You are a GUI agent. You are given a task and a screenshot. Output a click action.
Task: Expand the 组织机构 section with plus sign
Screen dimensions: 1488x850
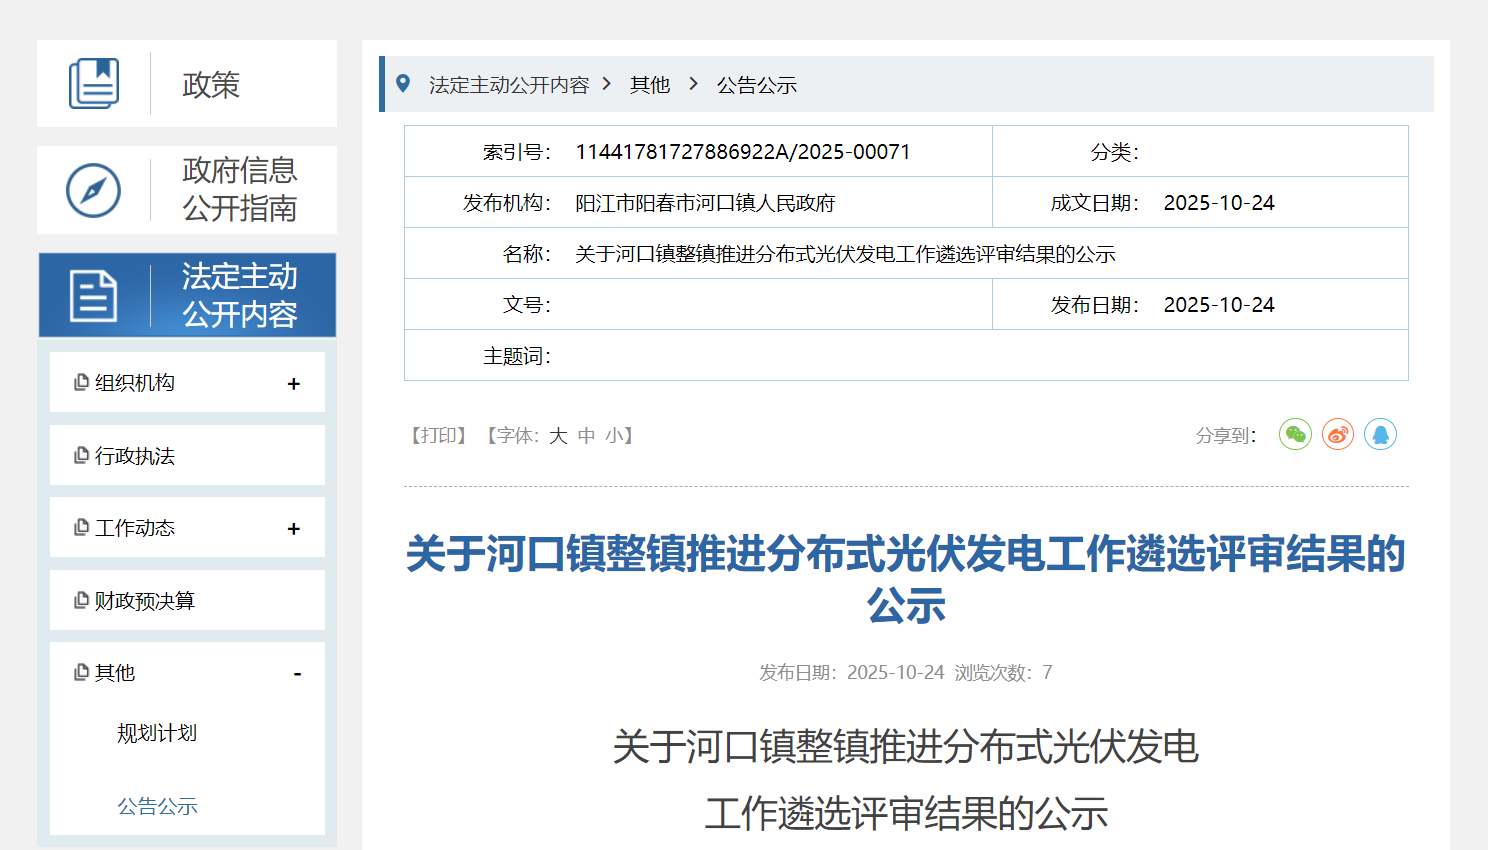point(293,384)
